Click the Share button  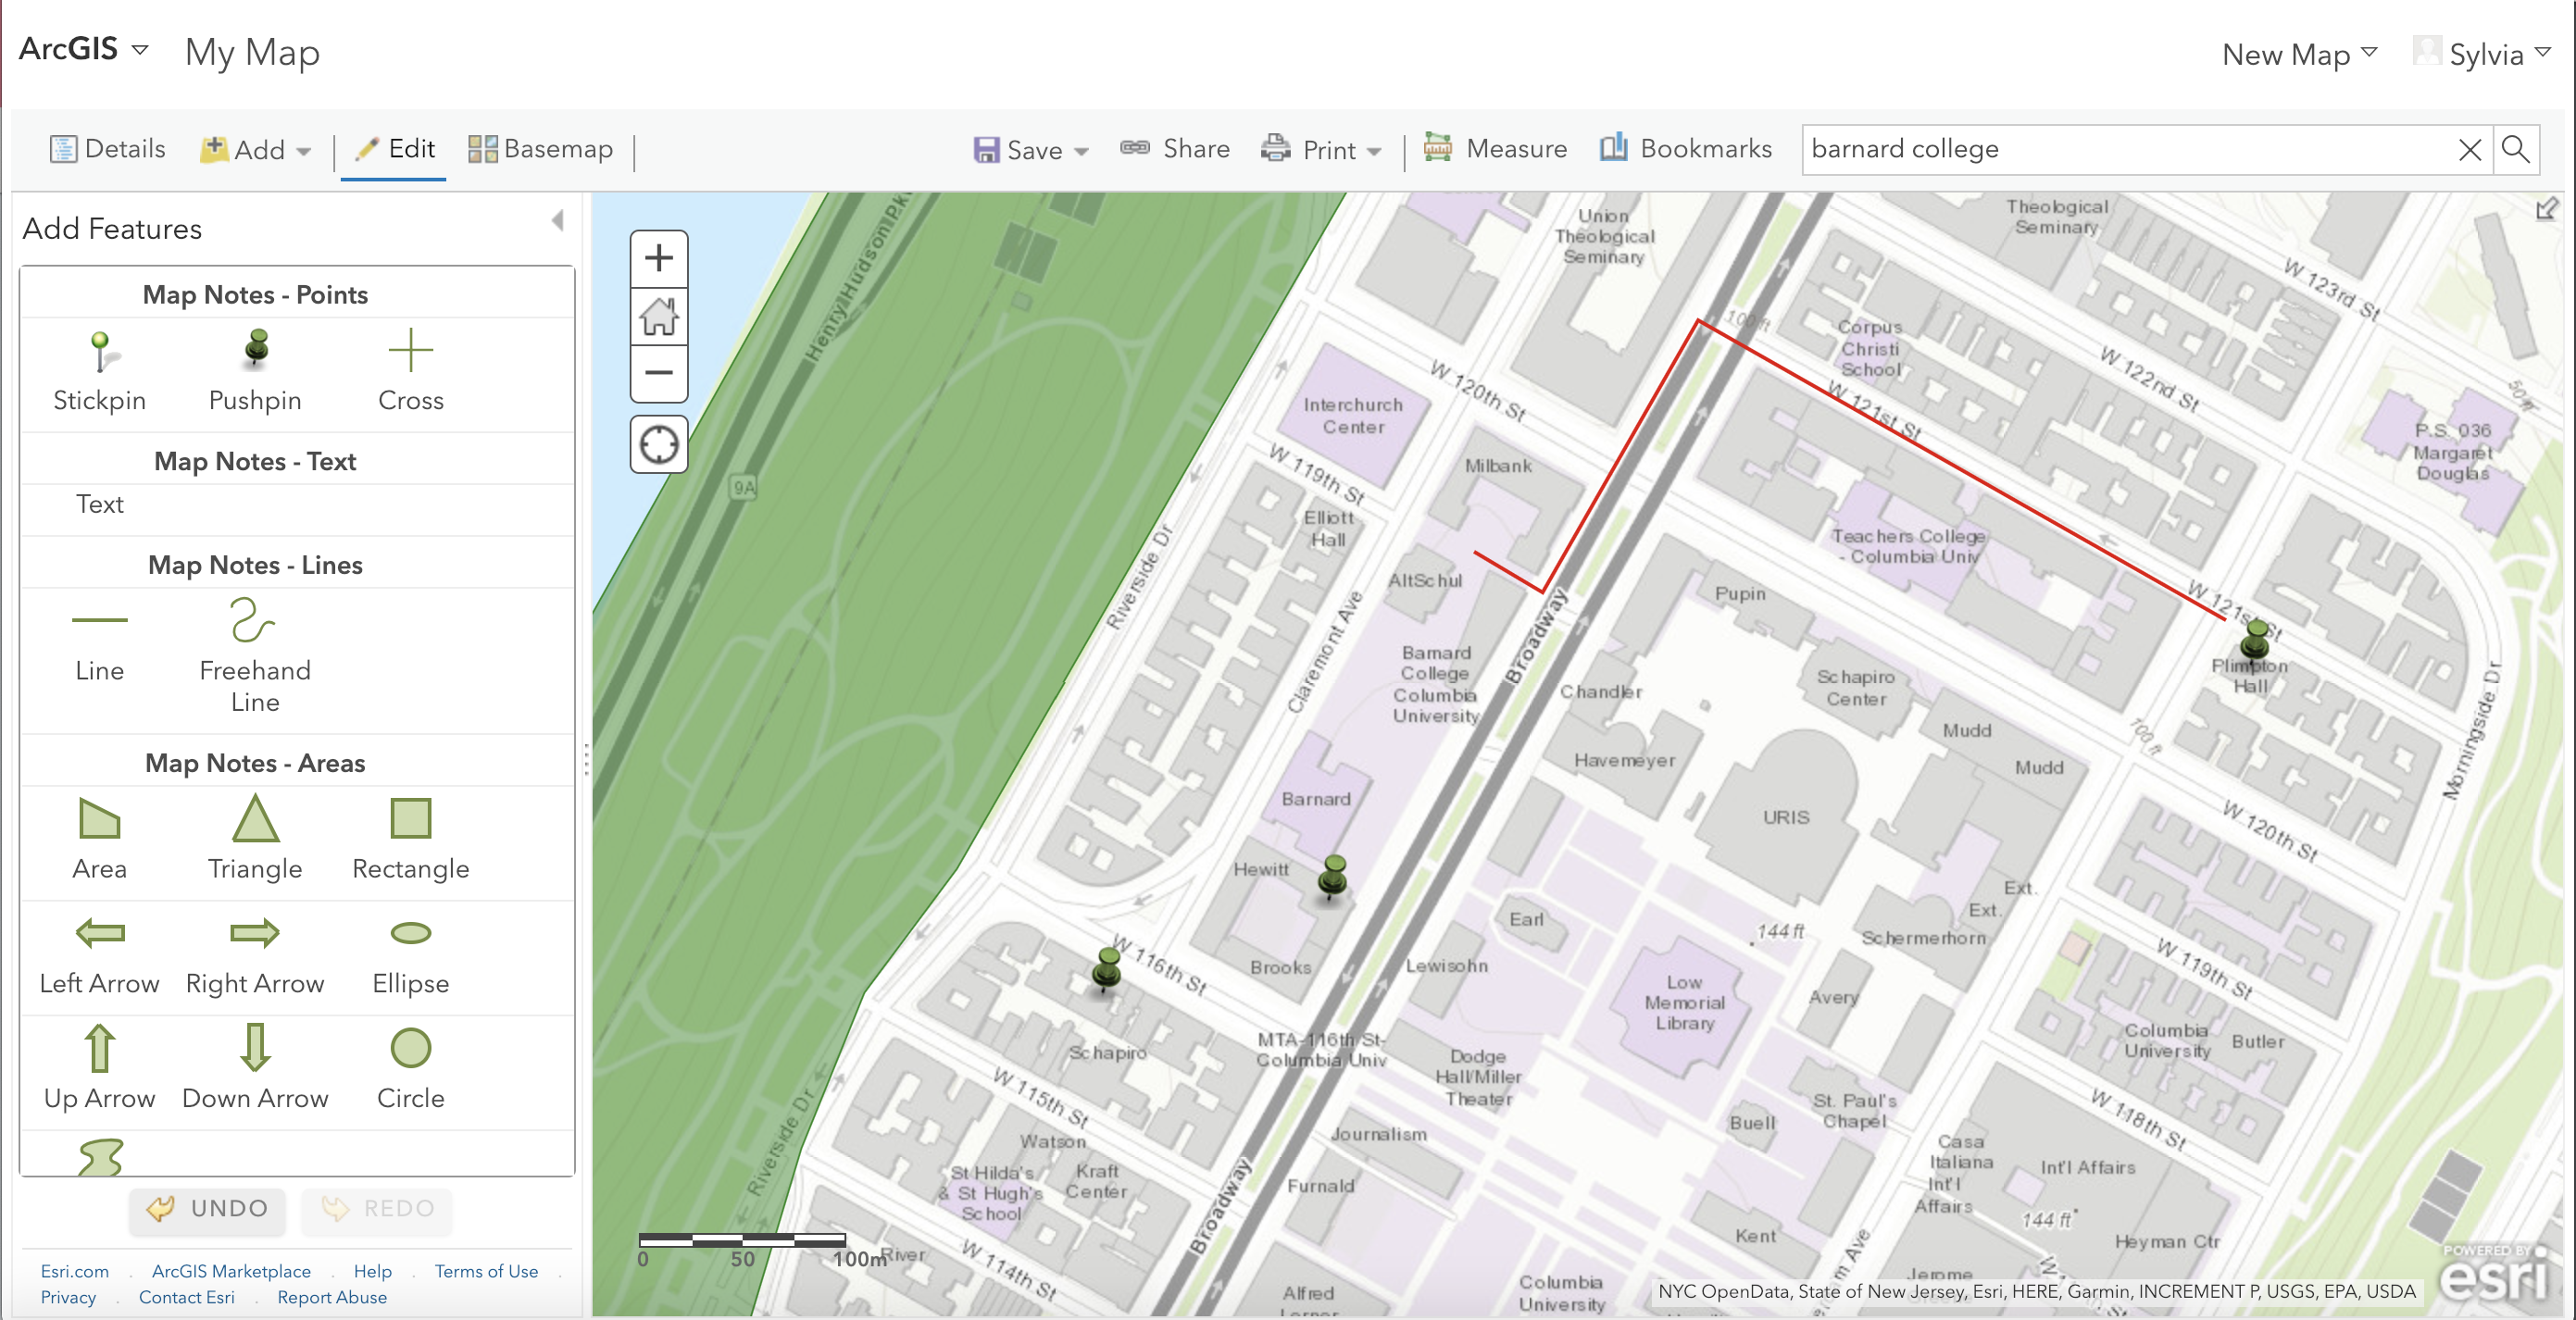click(x=1175, y=149)
